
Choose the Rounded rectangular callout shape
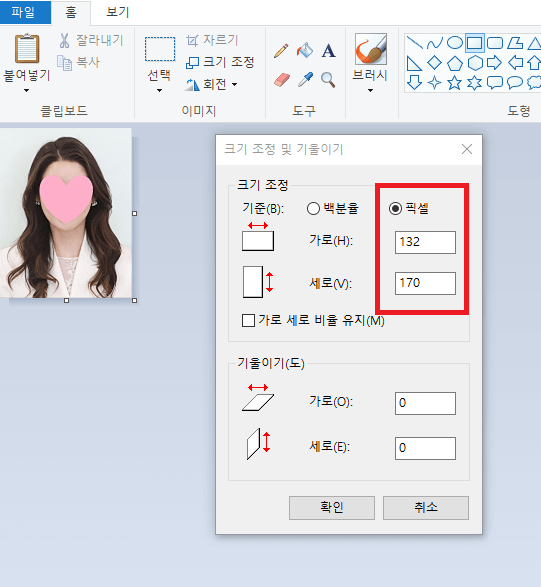coord(495,83)
